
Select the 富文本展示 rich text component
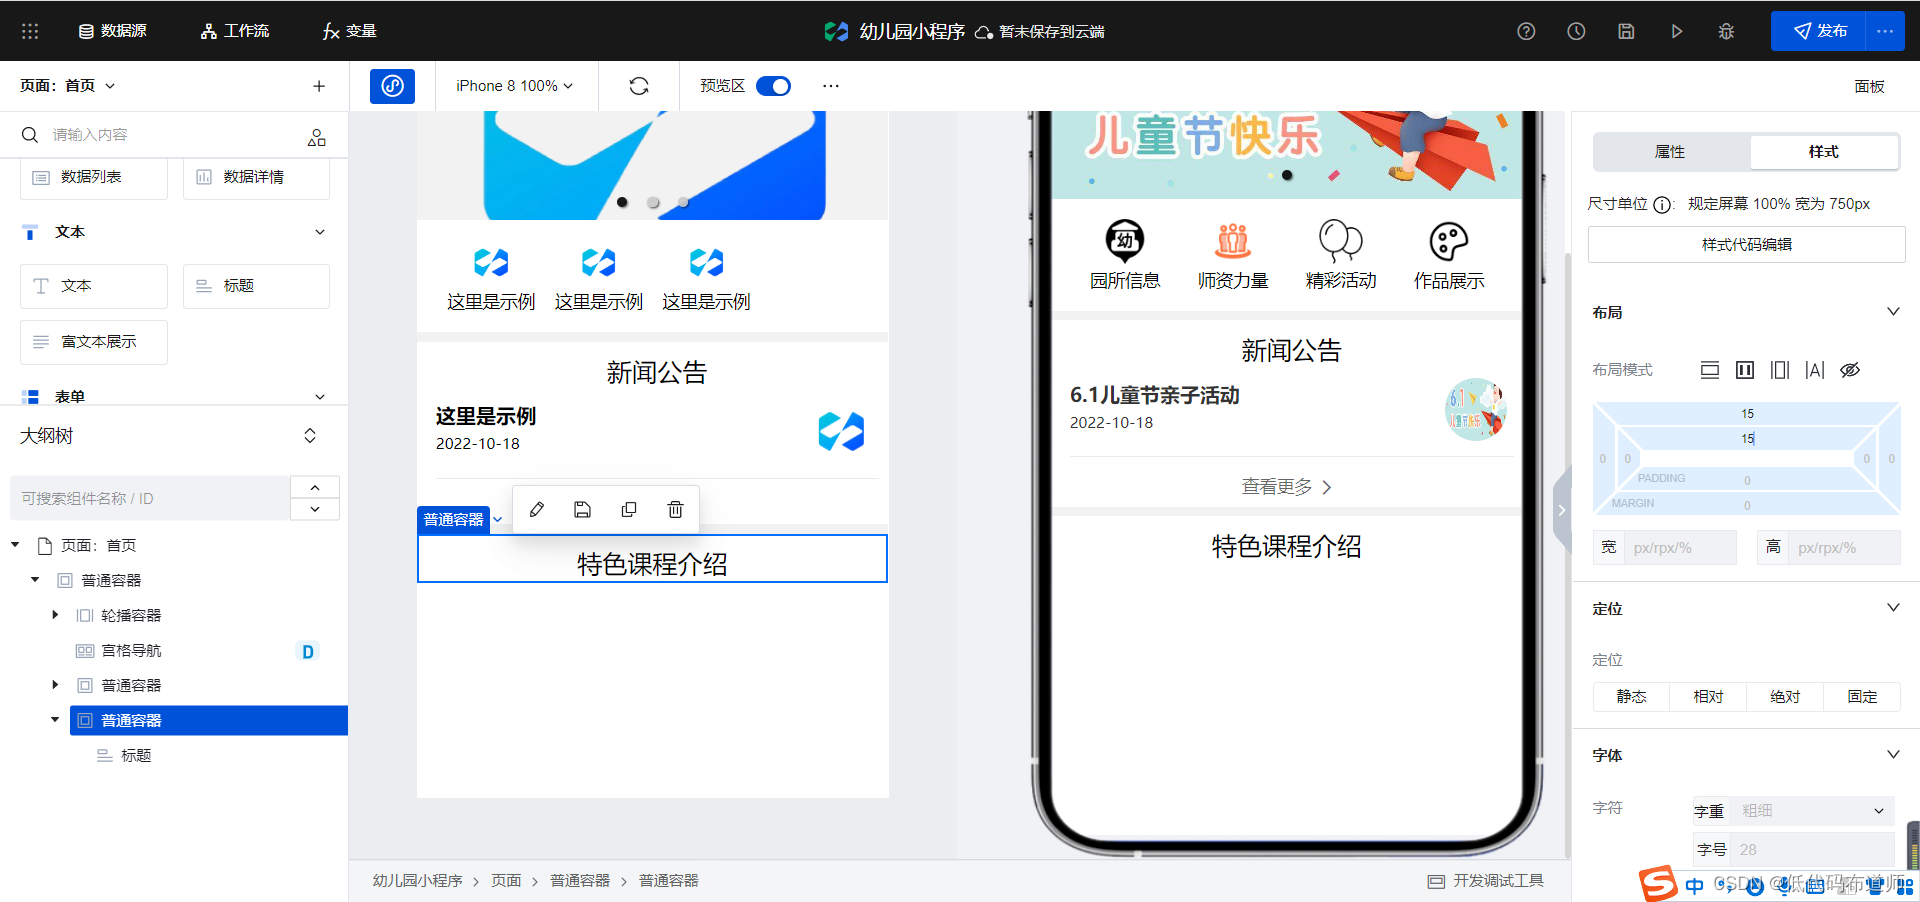point(94,342)
